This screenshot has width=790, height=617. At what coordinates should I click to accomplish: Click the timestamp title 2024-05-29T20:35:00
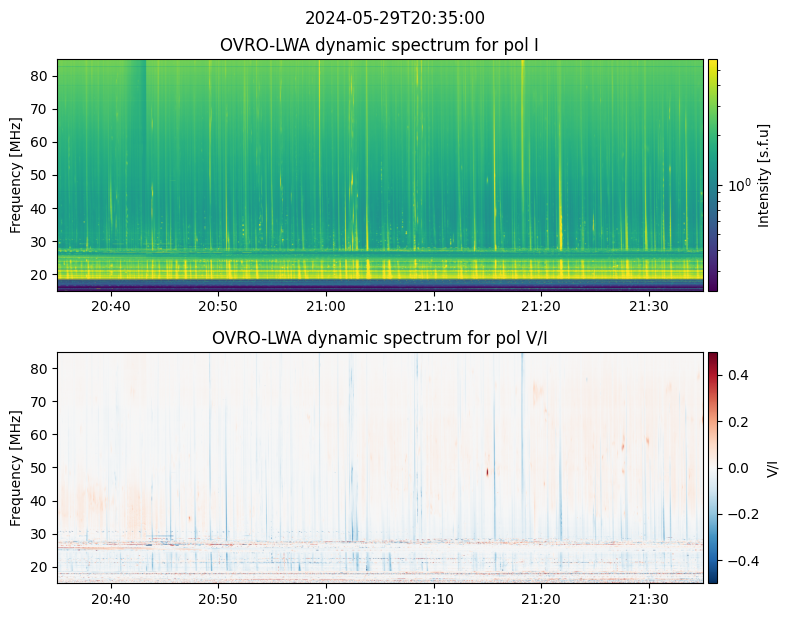pos(394,18)
